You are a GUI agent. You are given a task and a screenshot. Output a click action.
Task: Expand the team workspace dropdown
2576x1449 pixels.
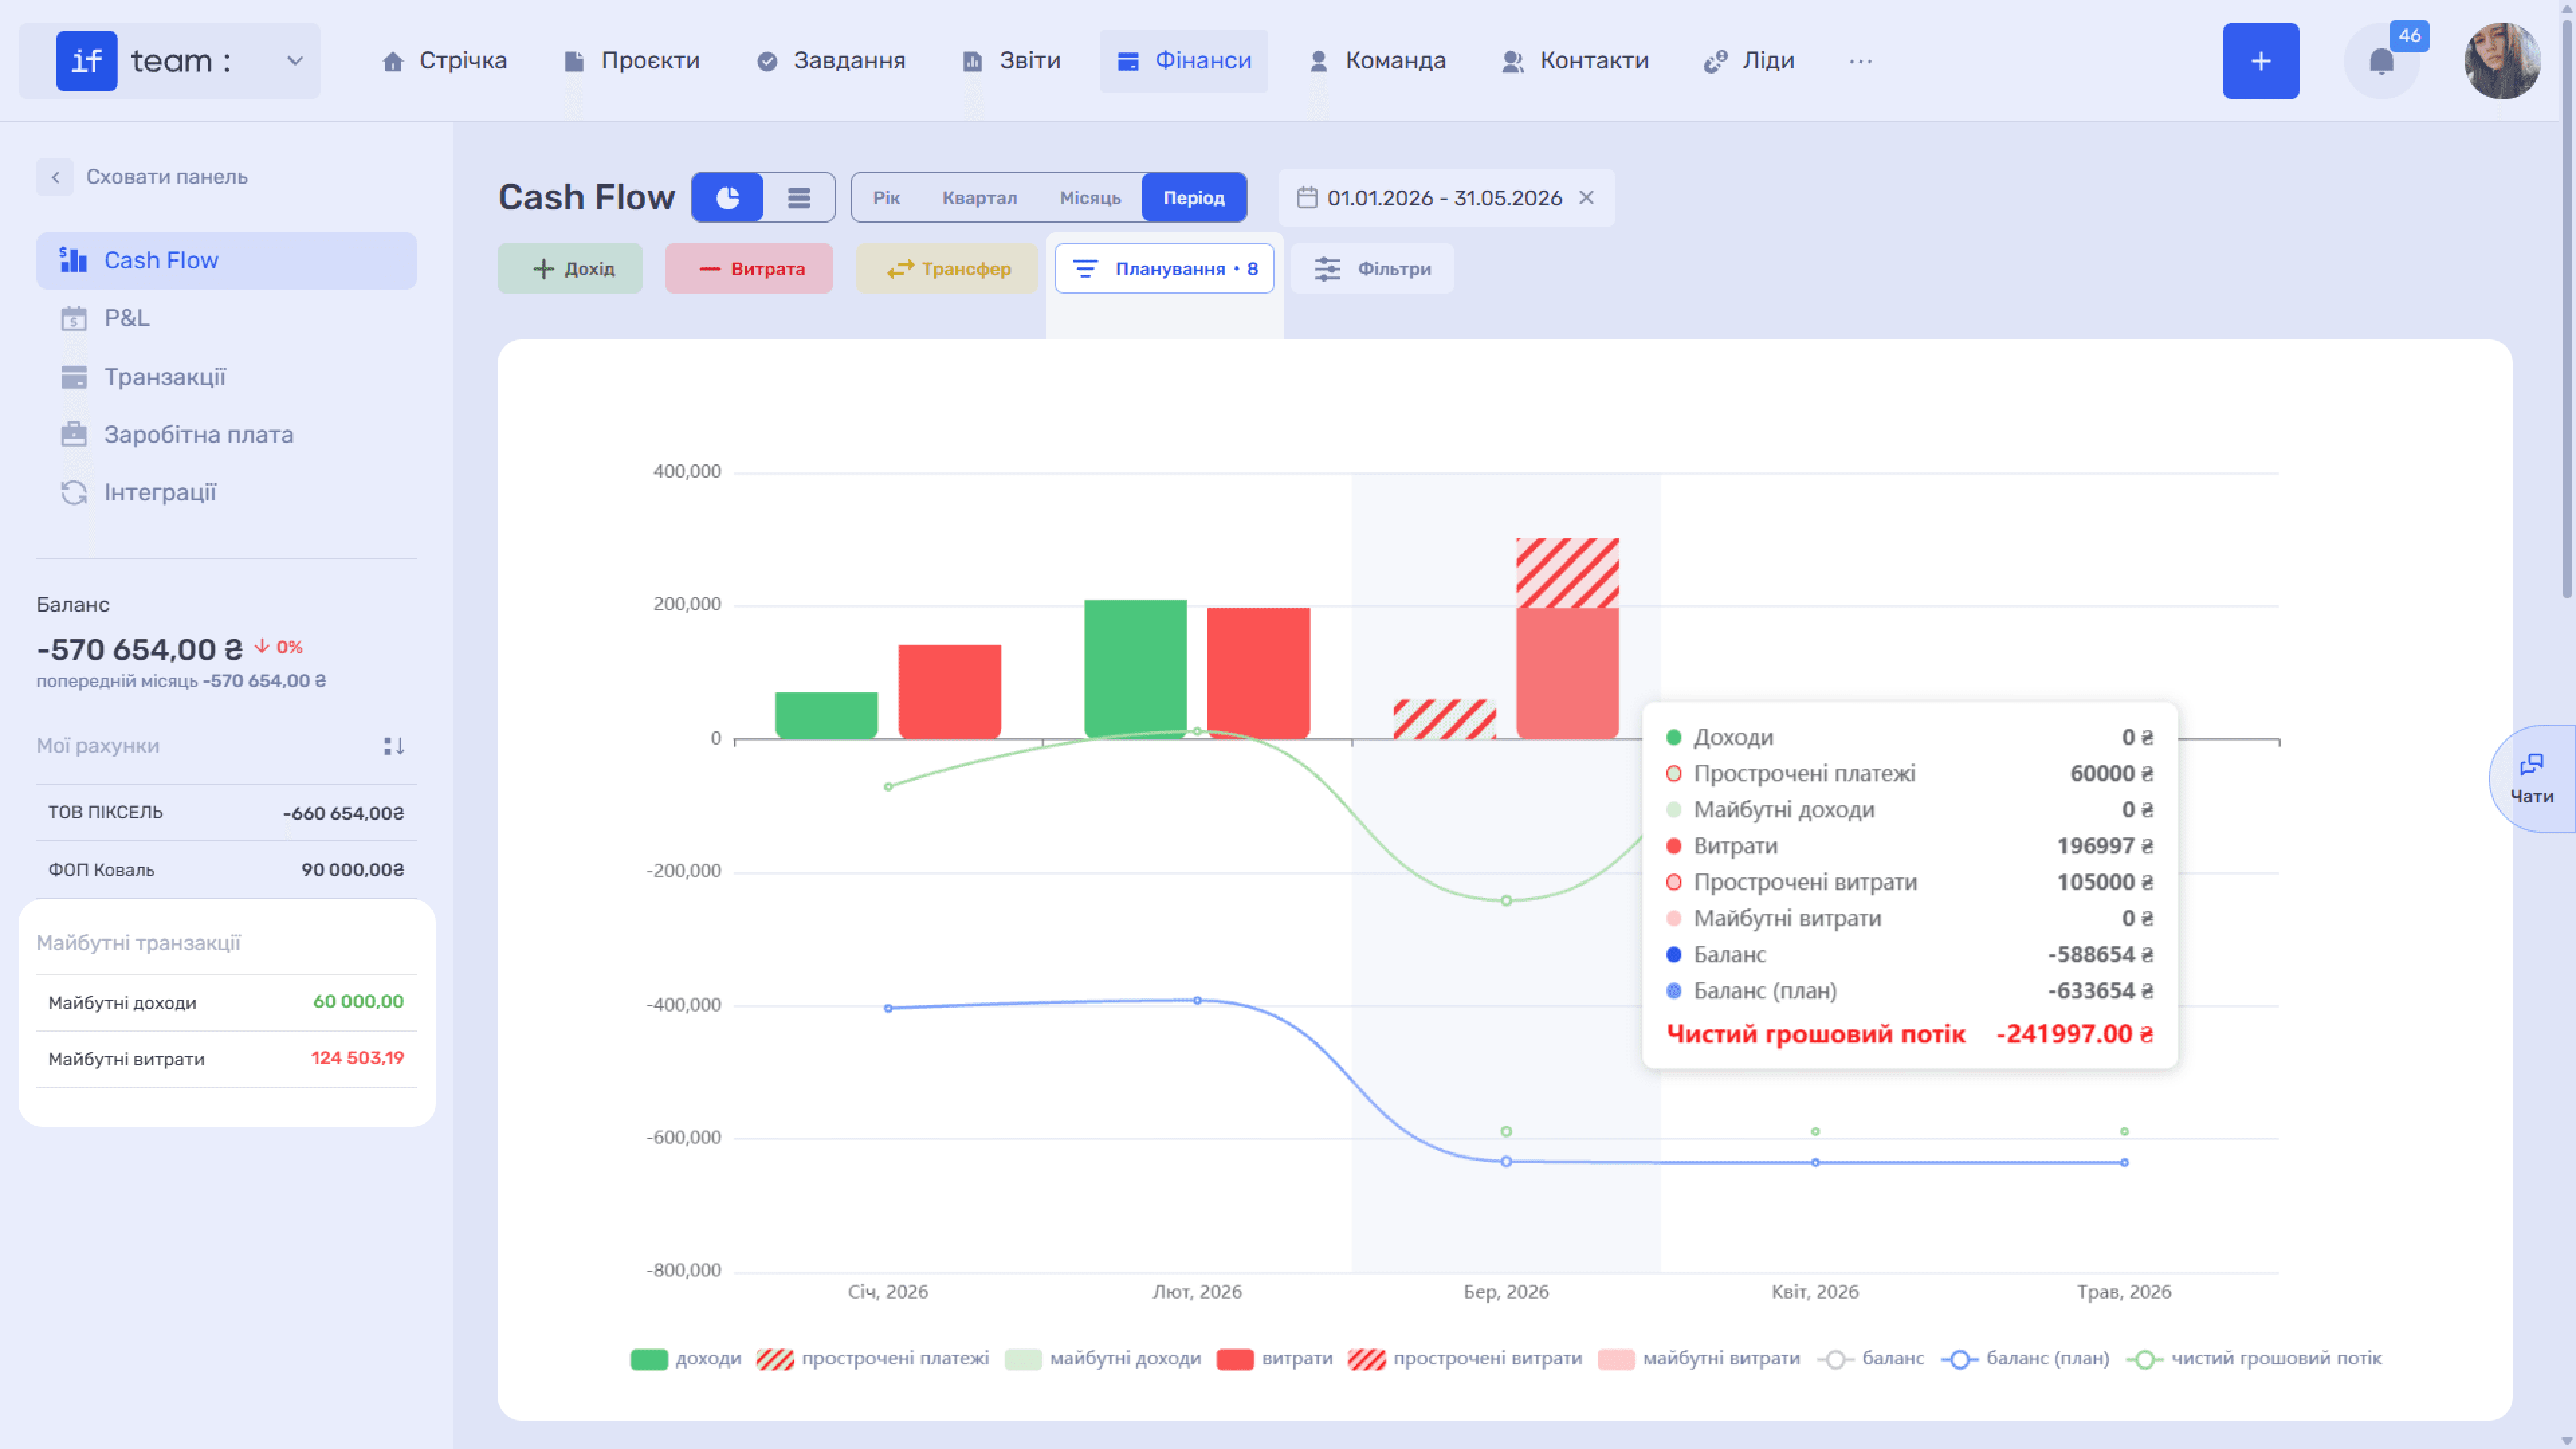pyautogui.click(x=295, y=61)
